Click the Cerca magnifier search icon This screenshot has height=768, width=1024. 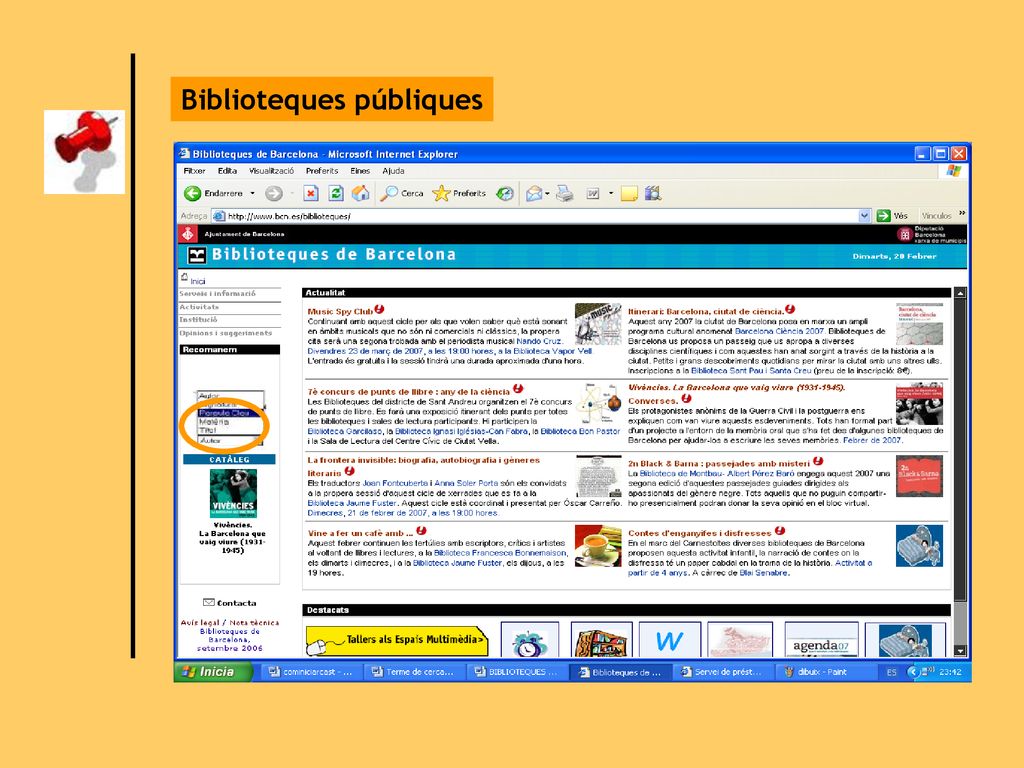coord(389,193)
